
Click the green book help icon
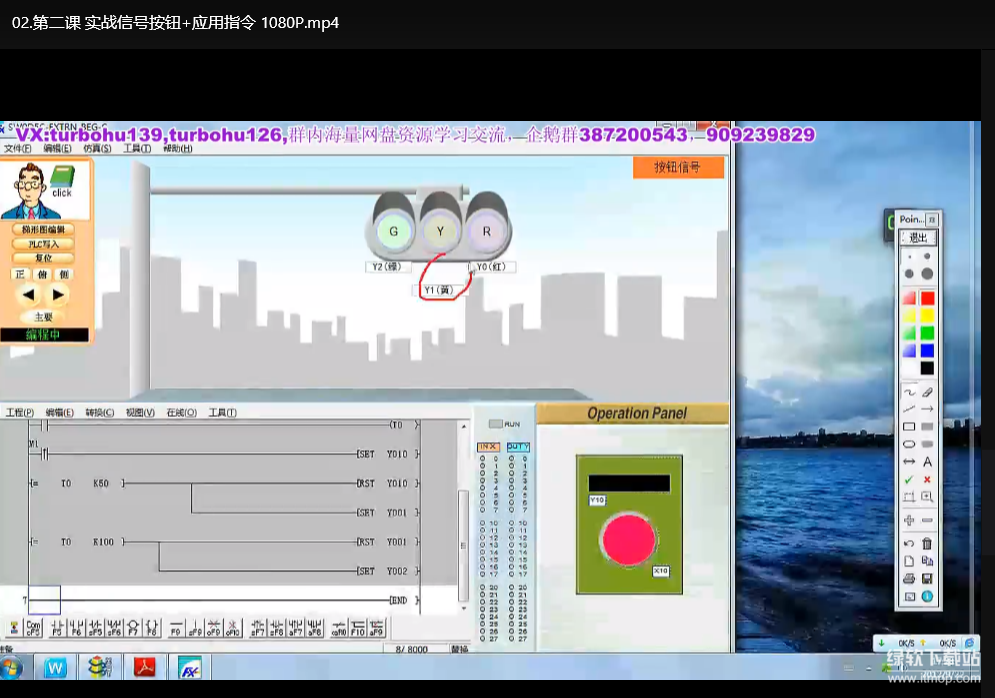tap(63, 181)
